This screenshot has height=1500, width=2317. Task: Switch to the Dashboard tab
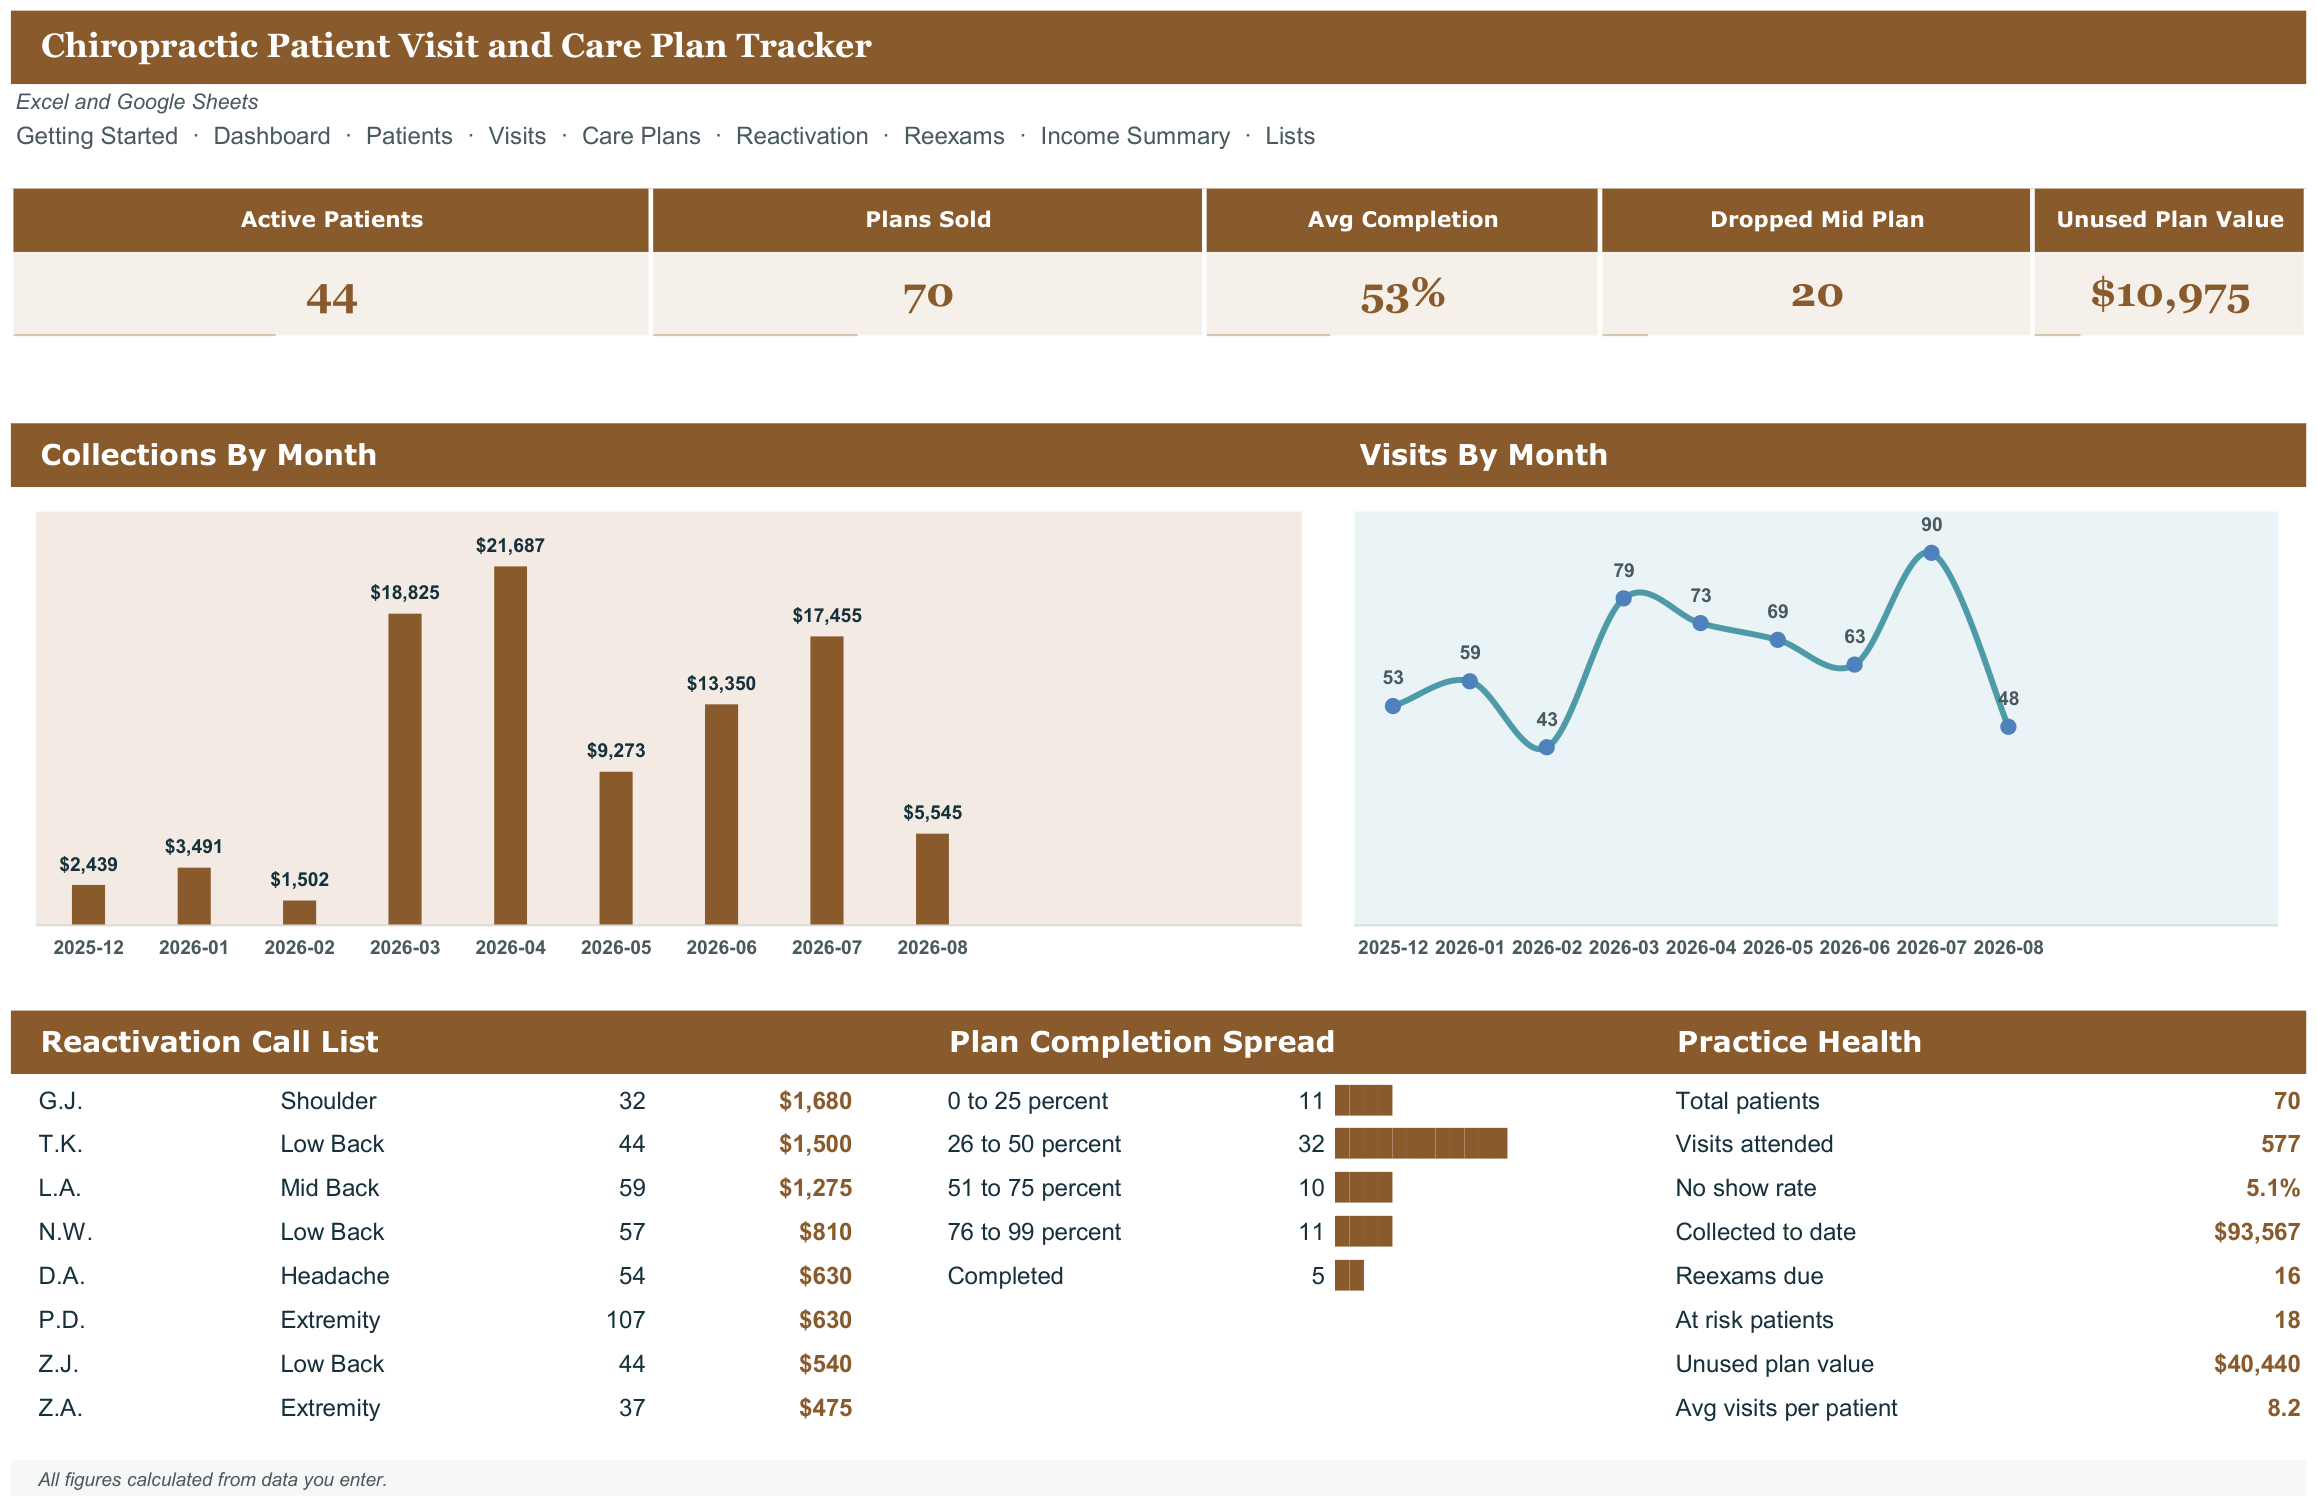(272, 136)
